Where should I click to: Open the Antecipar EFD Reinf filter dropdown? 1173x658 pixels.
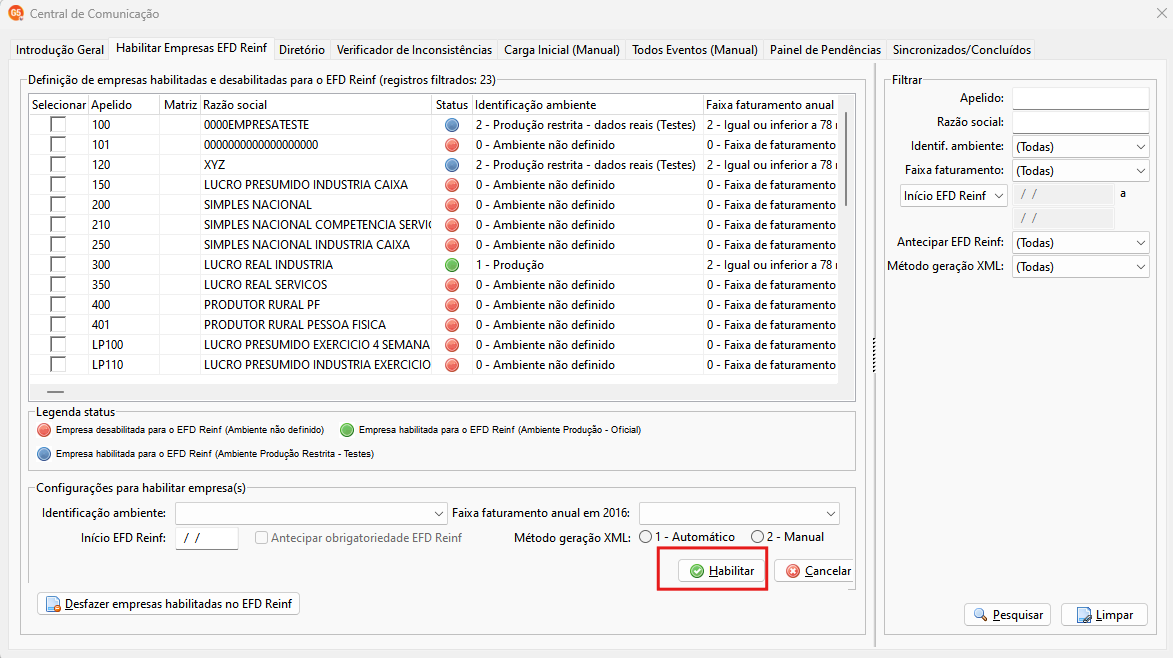click(1080, 242)
